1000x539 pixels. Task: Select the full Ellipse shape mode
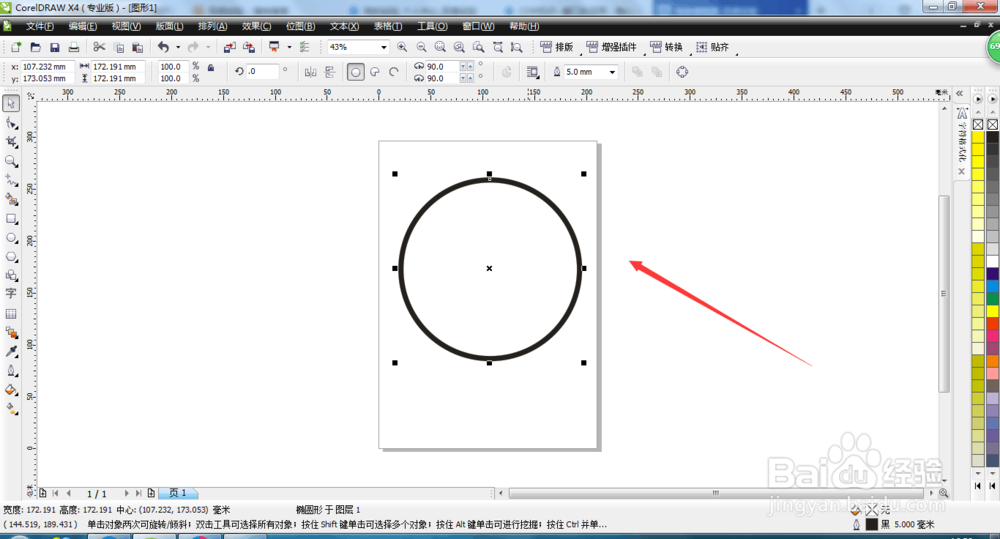click(x=355, y=72)
